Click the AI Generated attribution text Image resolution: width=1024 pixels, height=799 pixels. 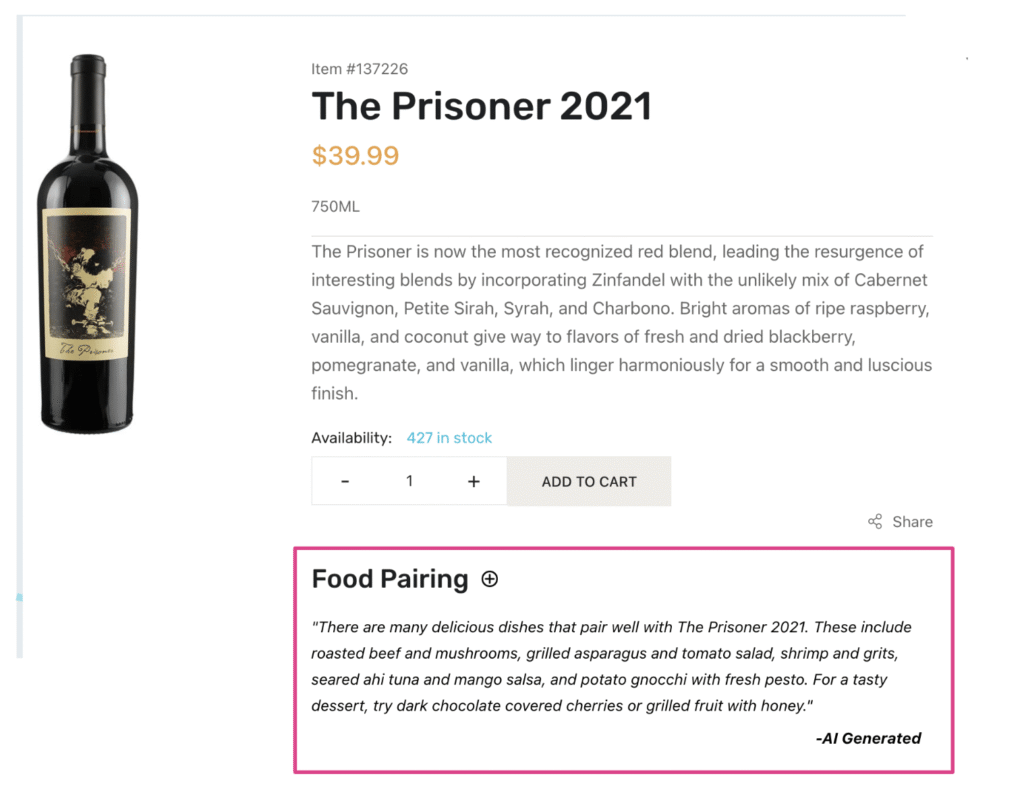(x=869, y=738)
